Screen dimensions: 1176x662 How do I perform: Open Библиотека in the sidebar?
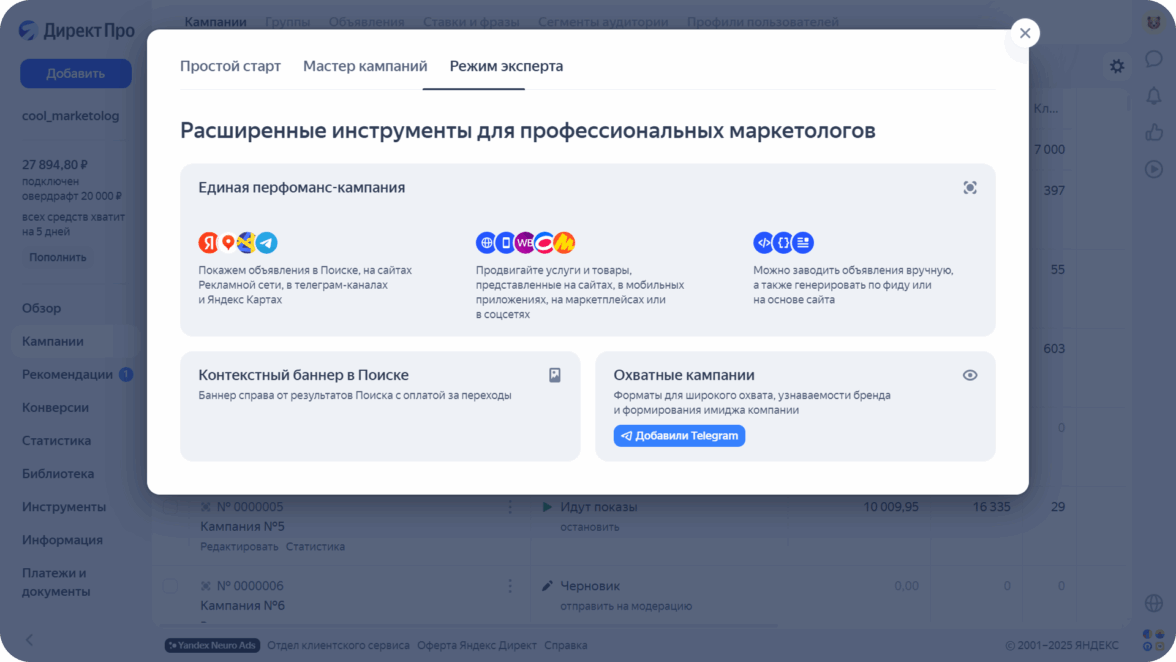(x=58, y=473)
